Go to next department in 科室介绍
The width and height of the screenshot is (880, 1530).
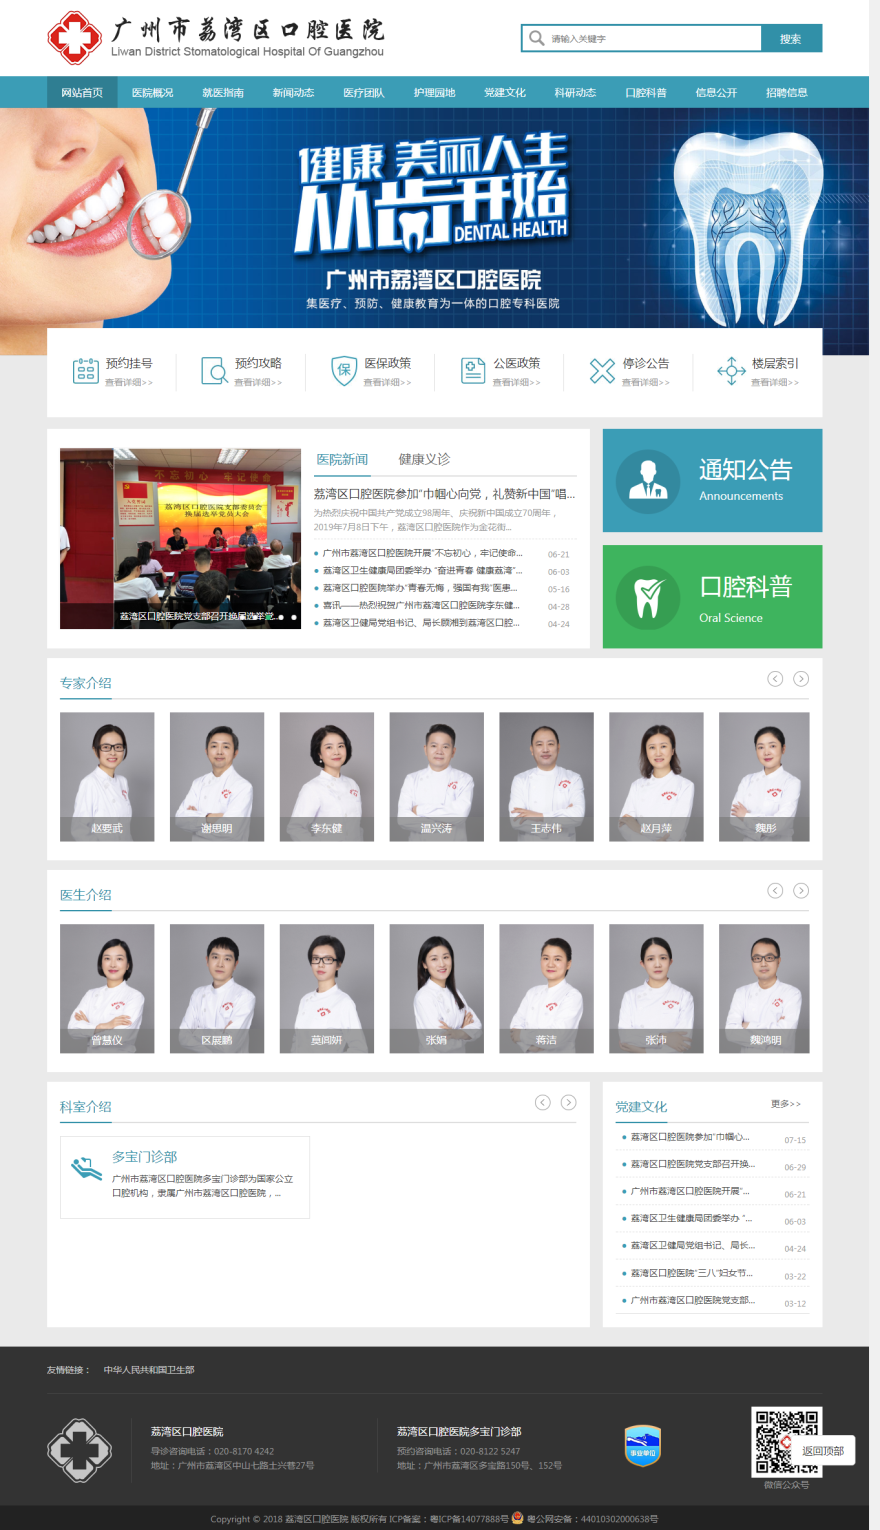point(569,1103)
